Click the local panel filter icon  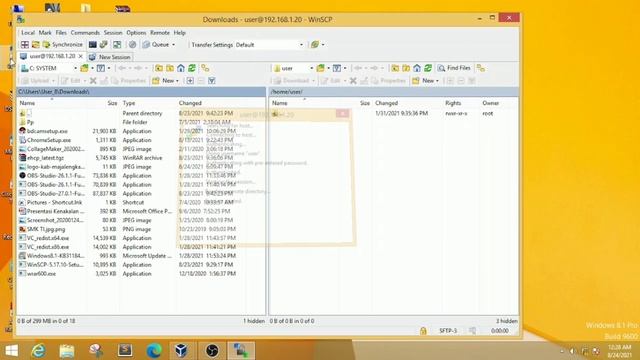pyautogui.click(x=101, y=68)
